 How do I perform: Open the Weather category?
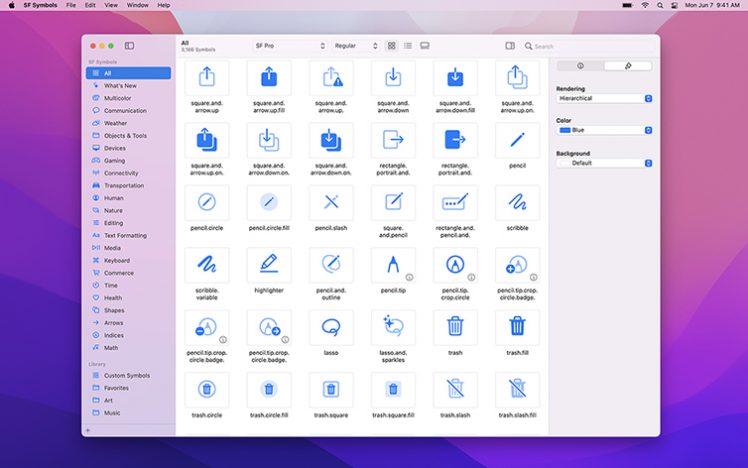[x=116, y=123]
